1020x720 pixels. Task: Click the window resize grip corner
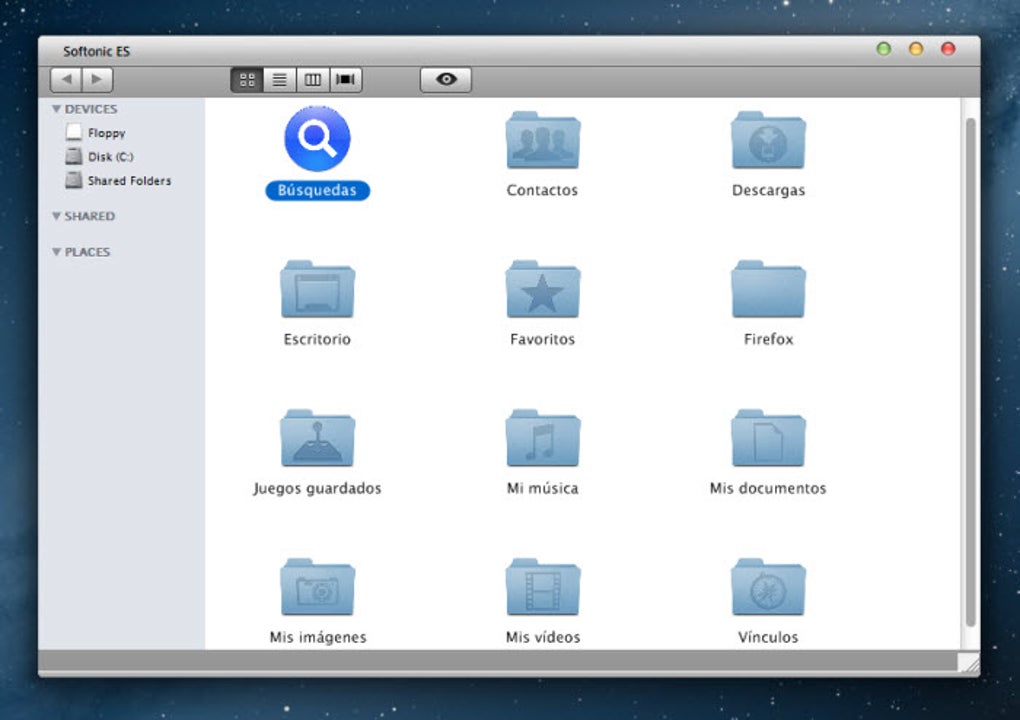click(x=968, y=664)
